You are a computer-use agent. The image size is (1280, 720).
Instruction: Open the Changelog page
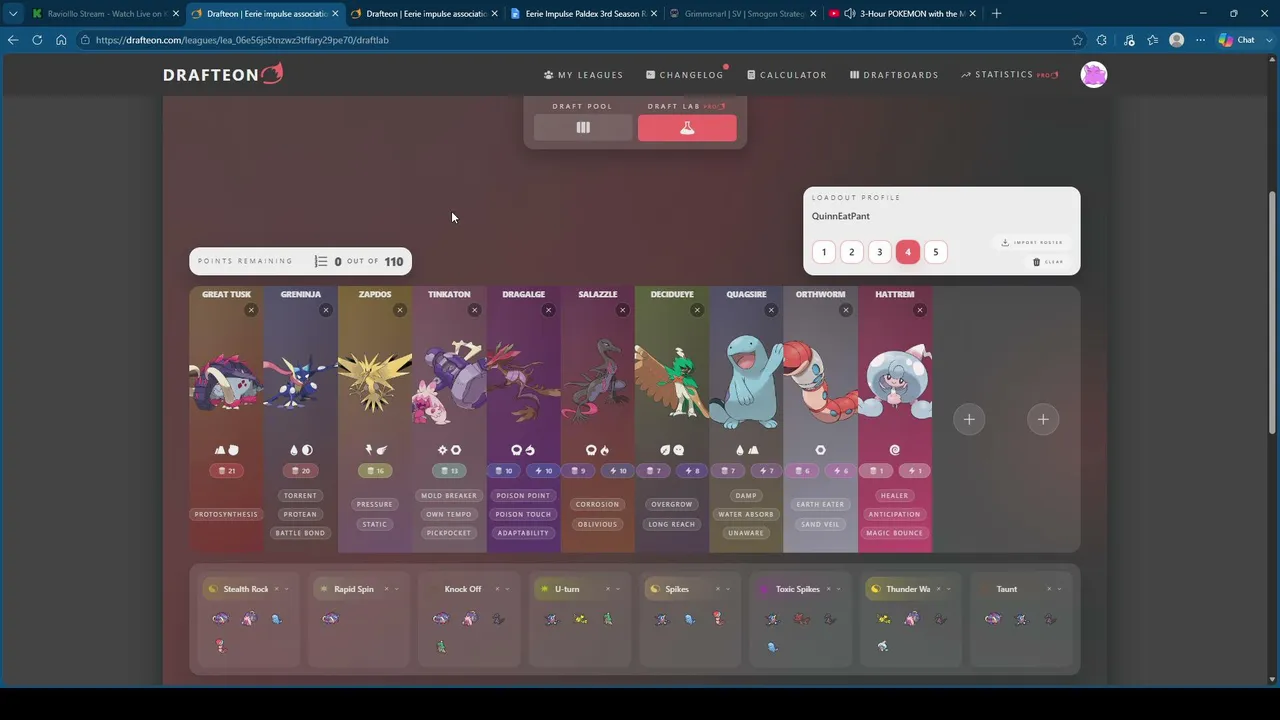tap(685, 75)
